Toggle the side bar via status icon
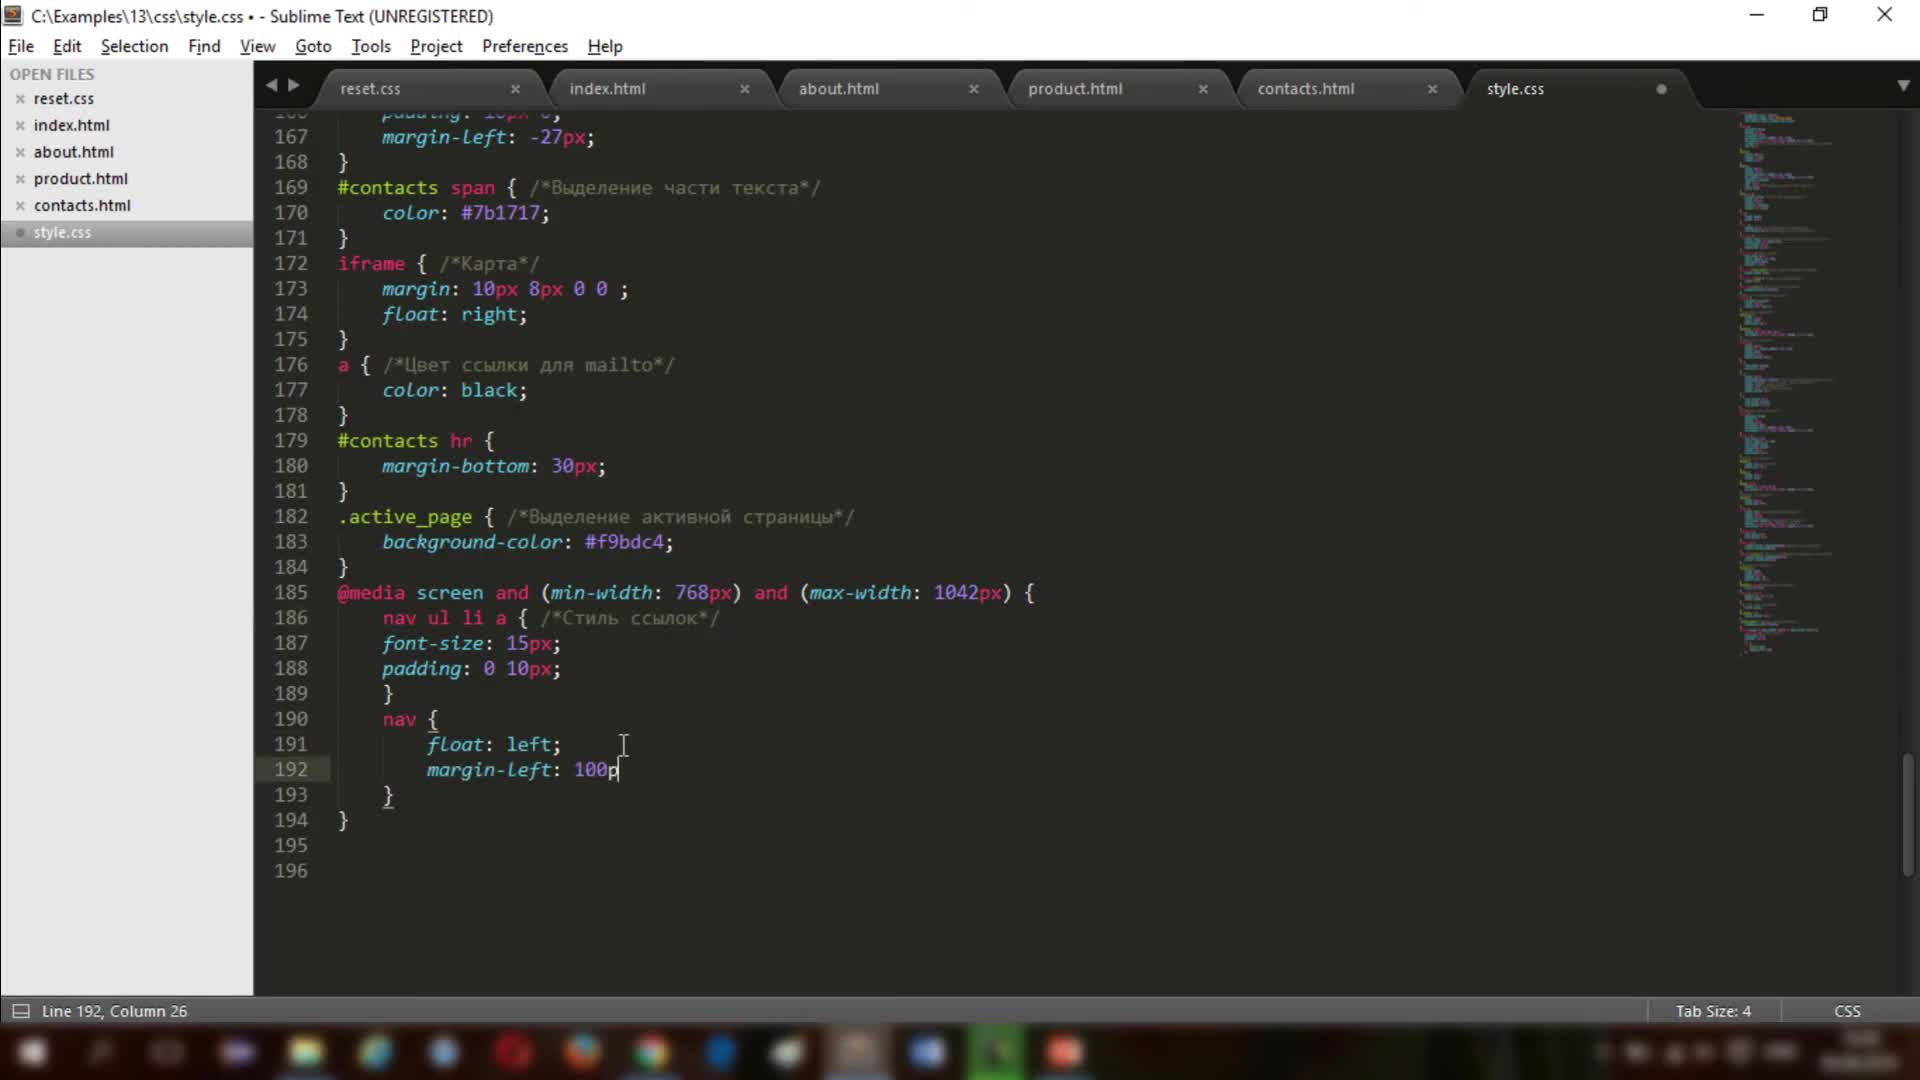The image size is (1920, 1080). coord(20,1011)
